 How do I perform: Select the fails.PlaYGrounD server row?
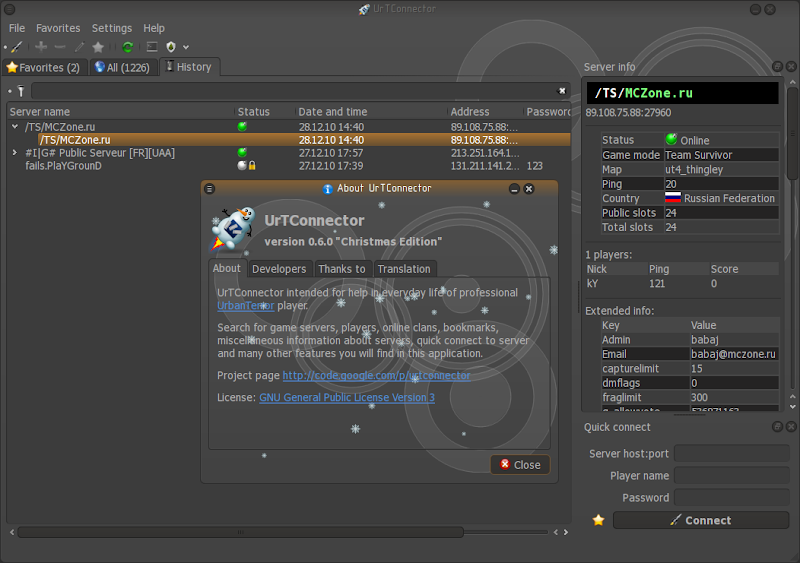289,166
